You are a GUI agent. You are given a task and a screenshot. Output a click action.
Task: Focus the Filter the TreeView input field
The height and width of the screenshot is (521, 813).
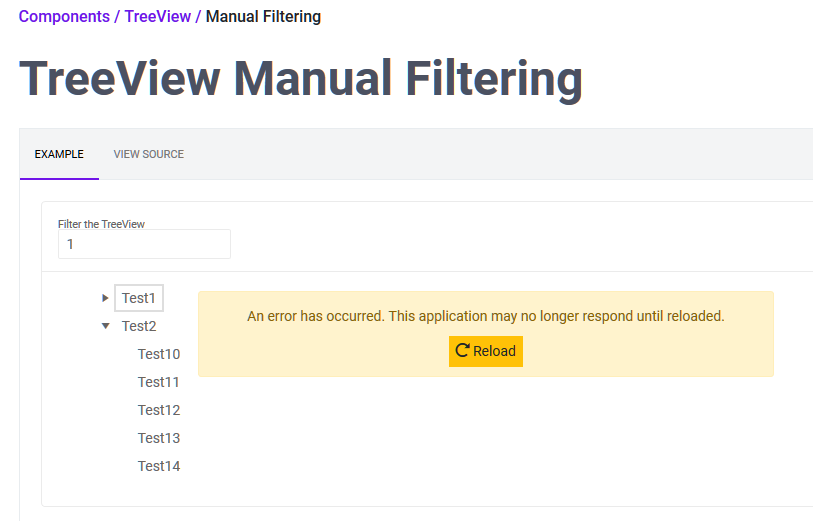pos(144,244)
